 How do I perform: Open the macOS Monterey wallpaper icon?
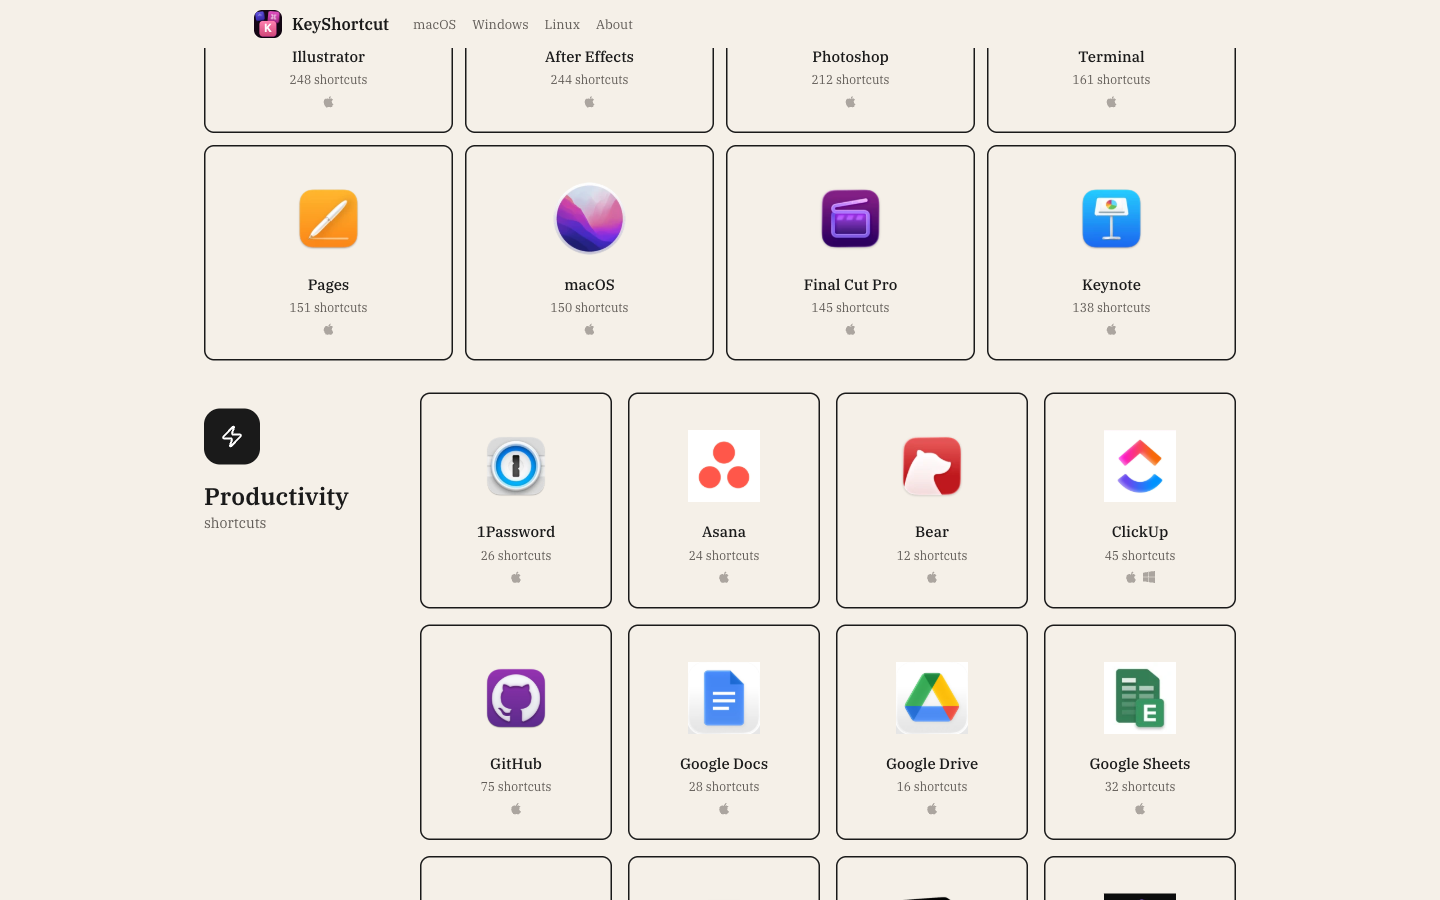click(x=590, y=219)
